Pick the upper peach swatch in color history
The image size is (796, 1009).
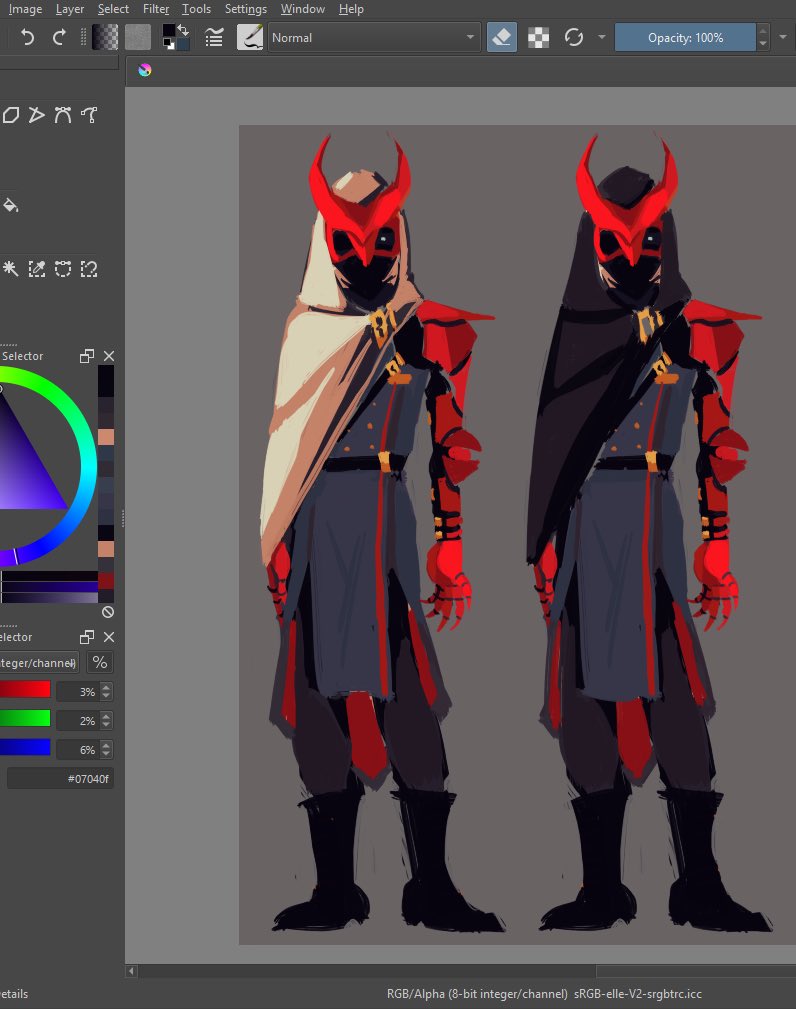[x=106, y=437]
